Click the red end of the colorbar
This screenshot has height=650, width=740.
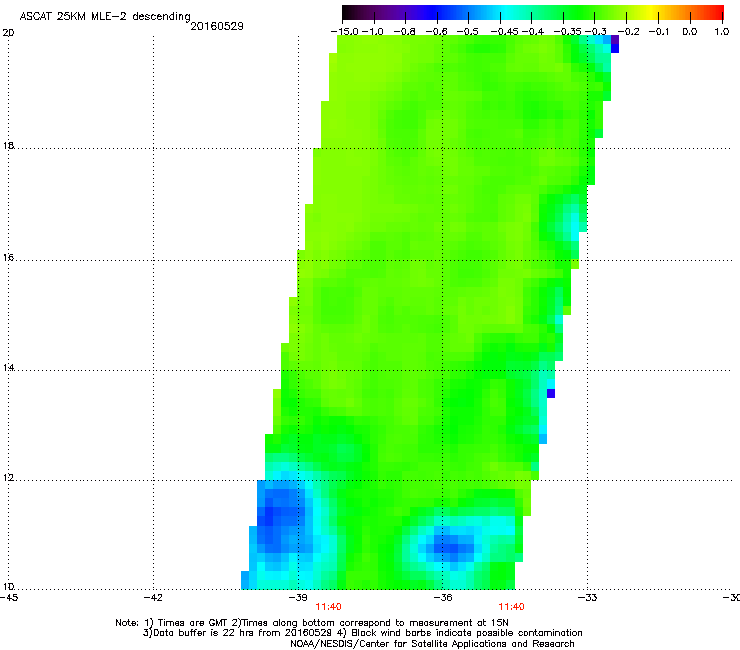tap(717, 13)
